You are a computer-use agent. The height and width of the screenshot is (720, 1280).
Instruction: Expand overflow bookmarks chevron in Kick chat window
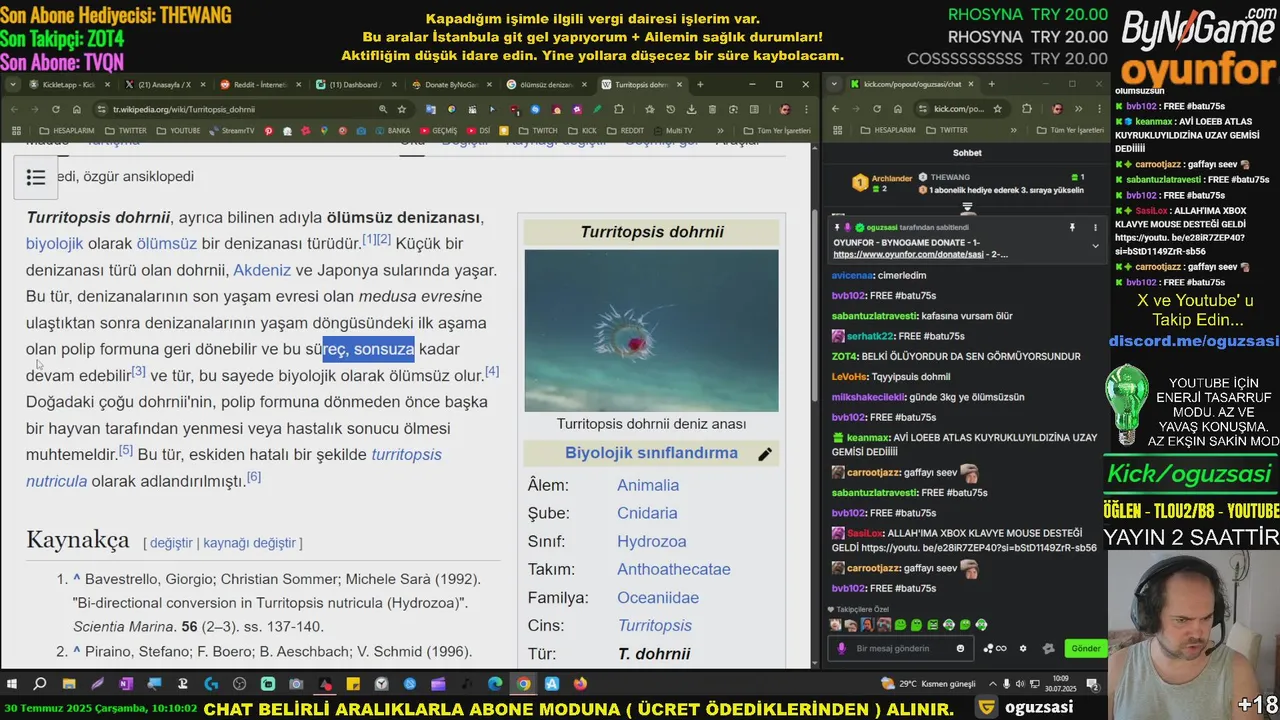(x=1012, y=130)
